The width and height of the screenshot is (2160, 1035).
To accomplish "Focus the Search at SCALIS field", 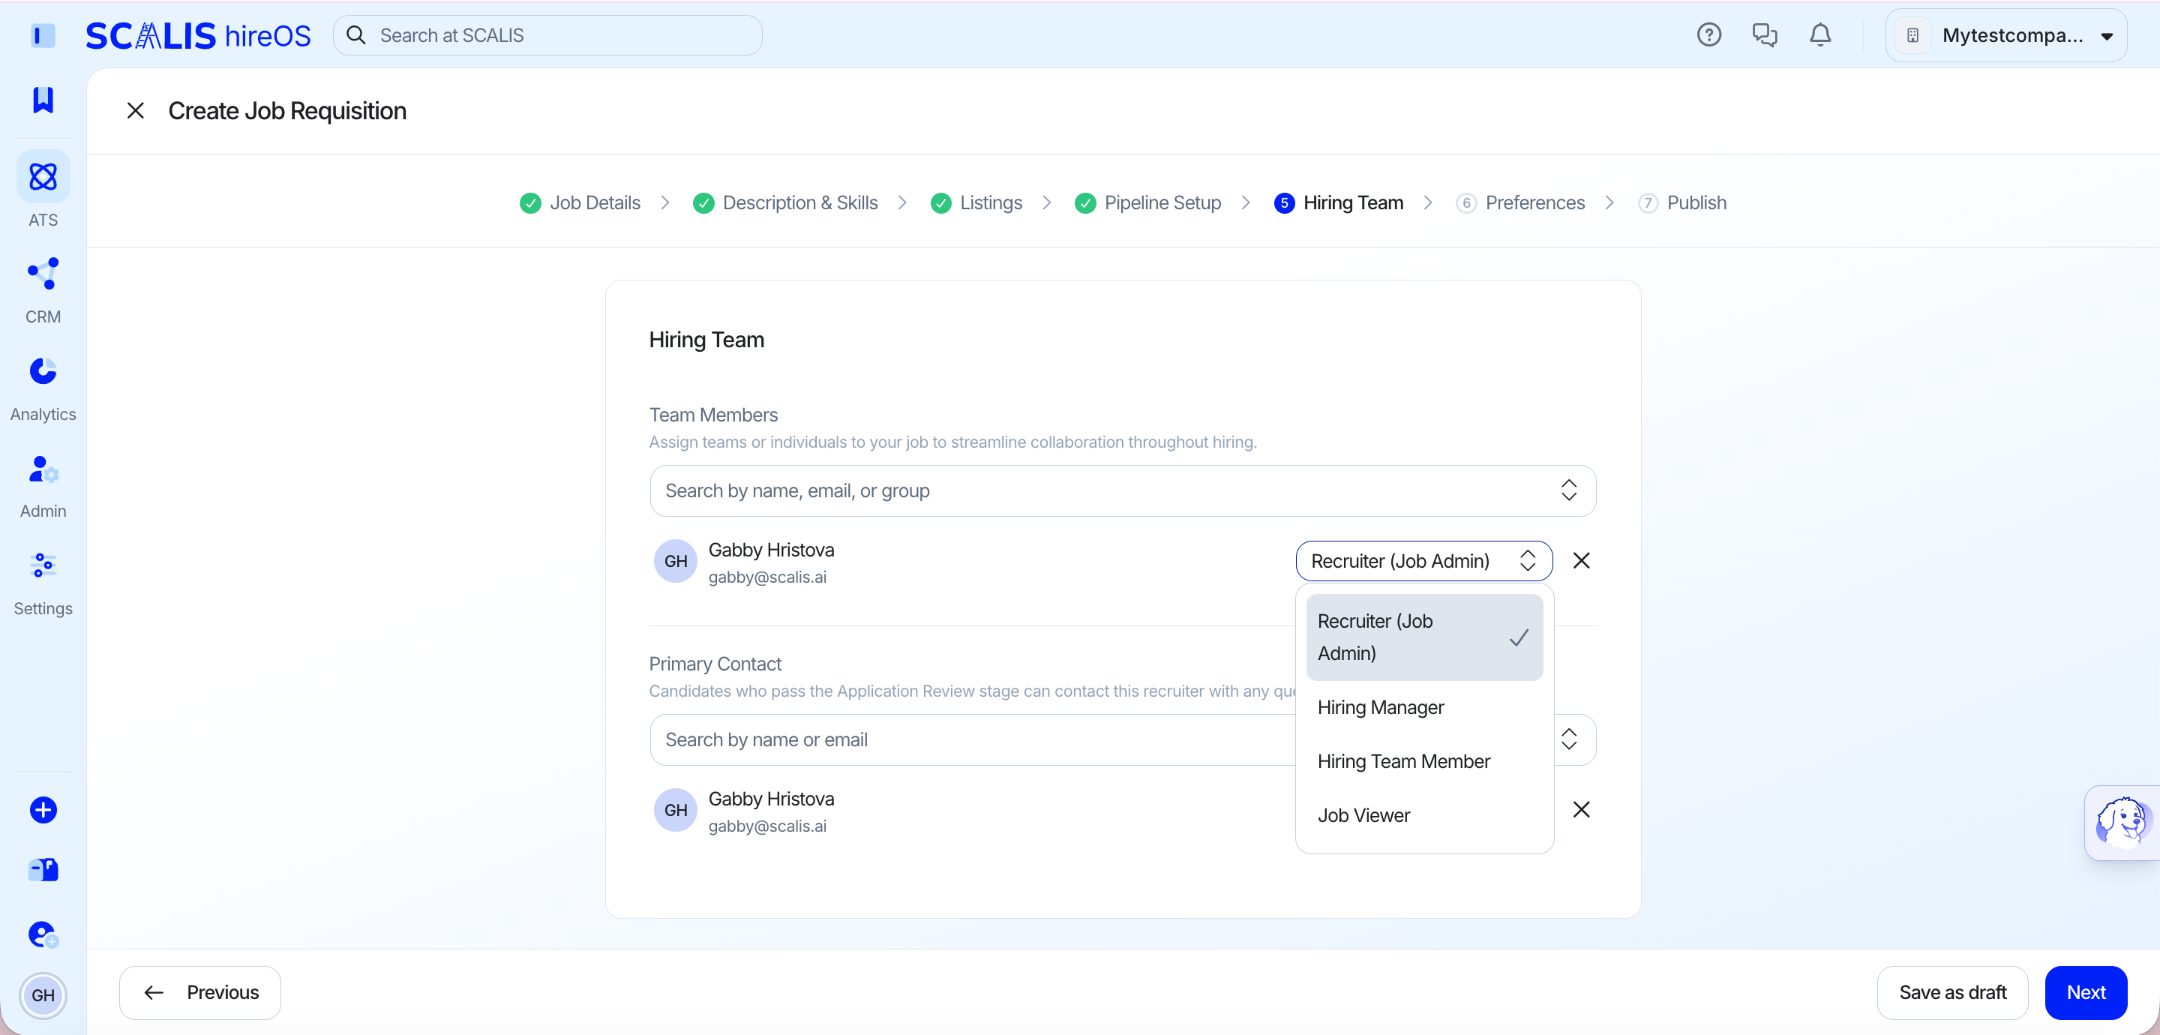I will (x=548, y=36).
